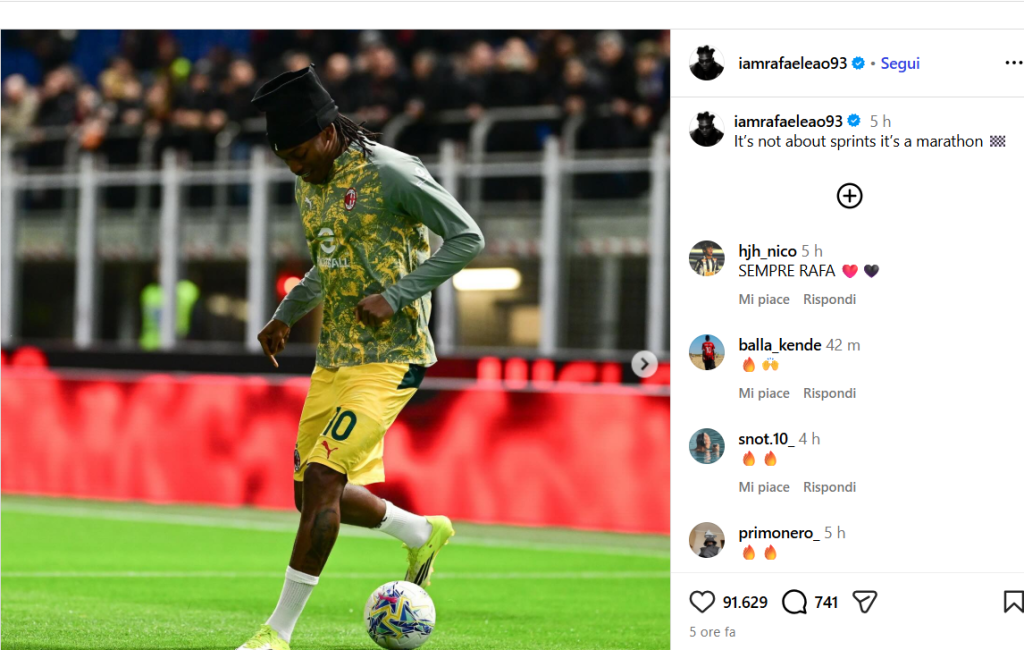Save the post with bookmark icon
1024x650 pixels.
point(1013,602)
